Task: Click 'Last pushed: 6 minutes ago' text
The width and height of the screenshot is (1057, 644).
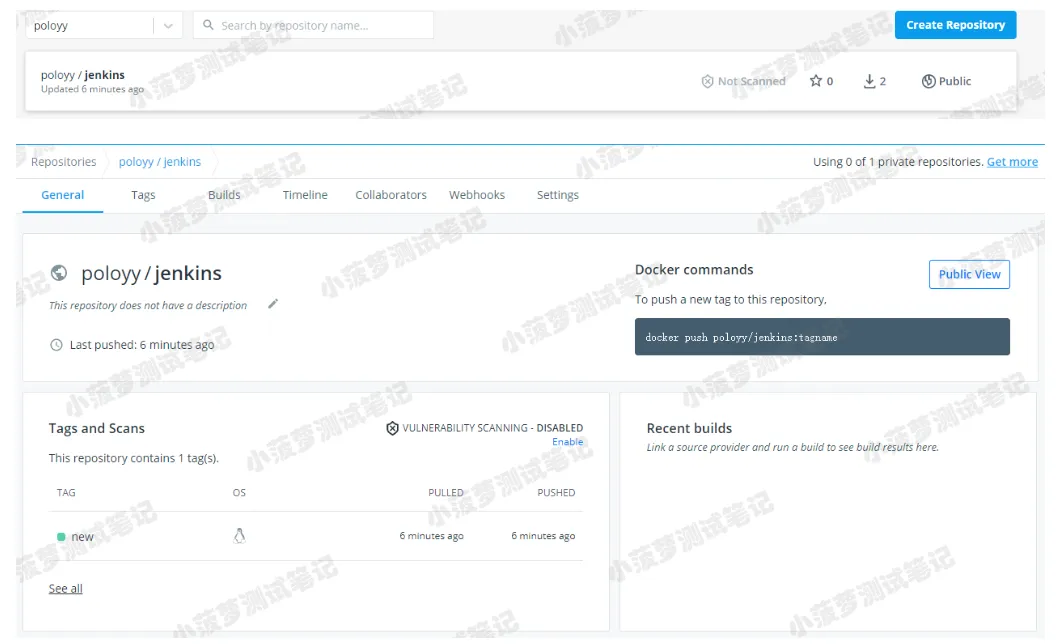Action: click(x=142, y=345)
